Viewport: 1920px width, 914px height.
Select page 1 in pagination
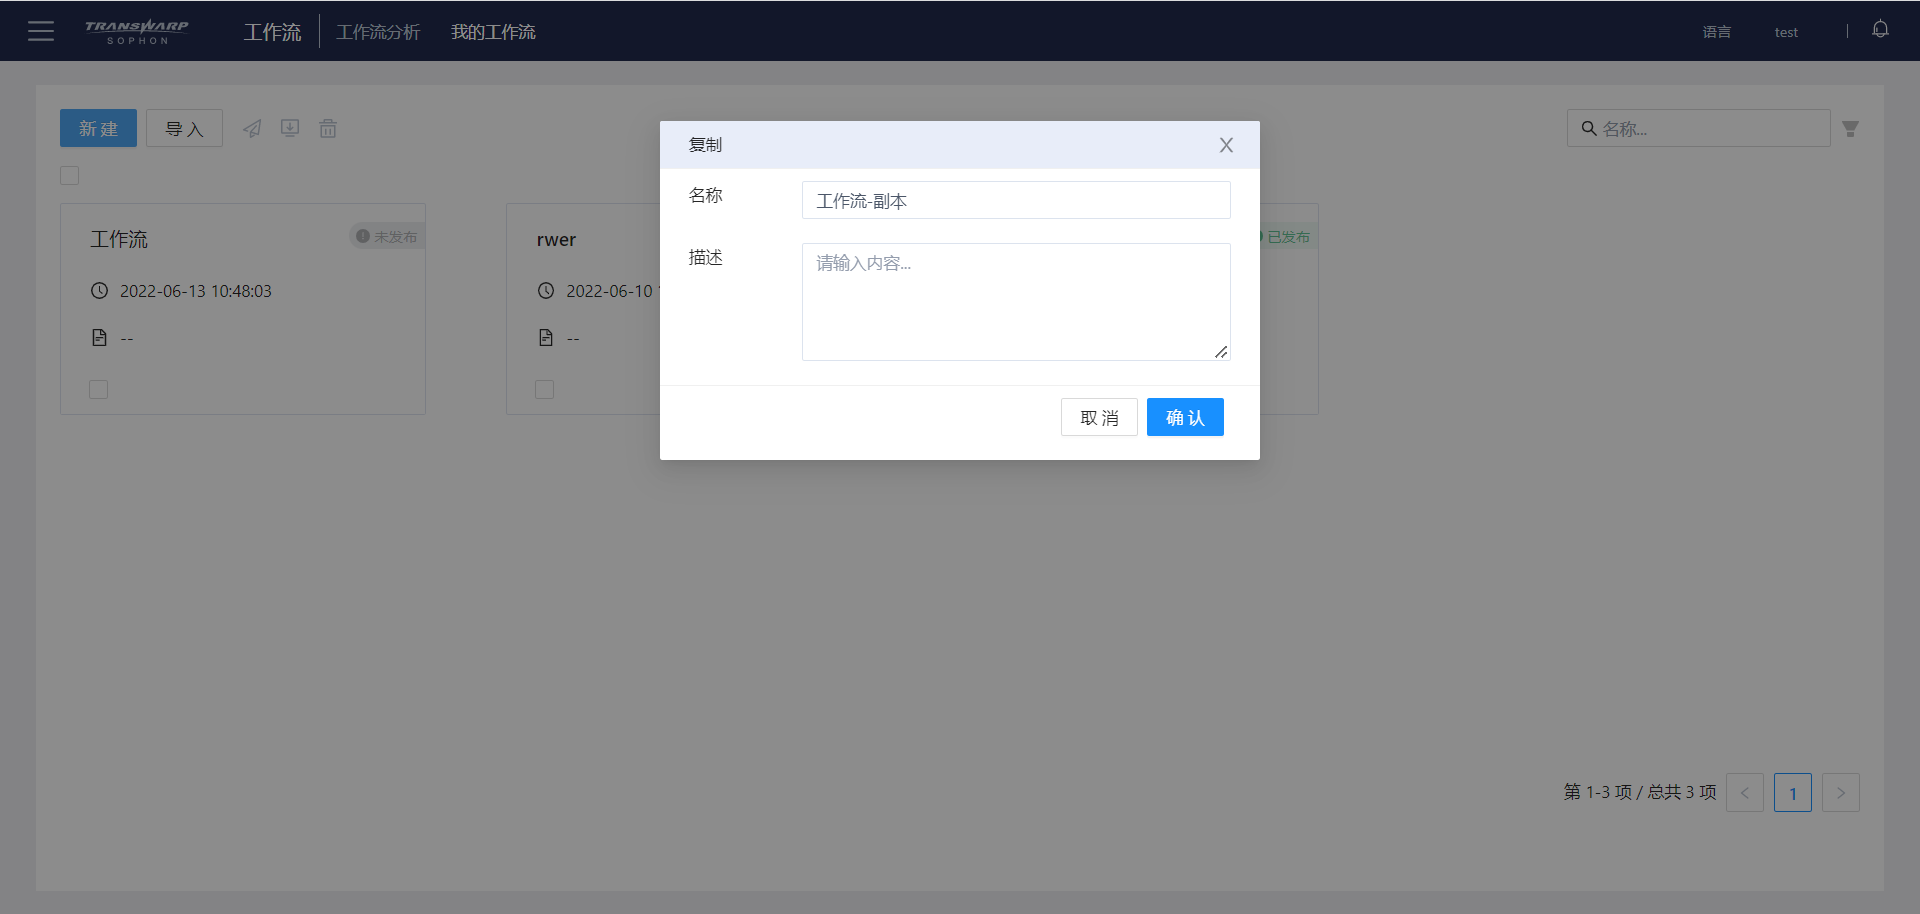(1793, 793)
